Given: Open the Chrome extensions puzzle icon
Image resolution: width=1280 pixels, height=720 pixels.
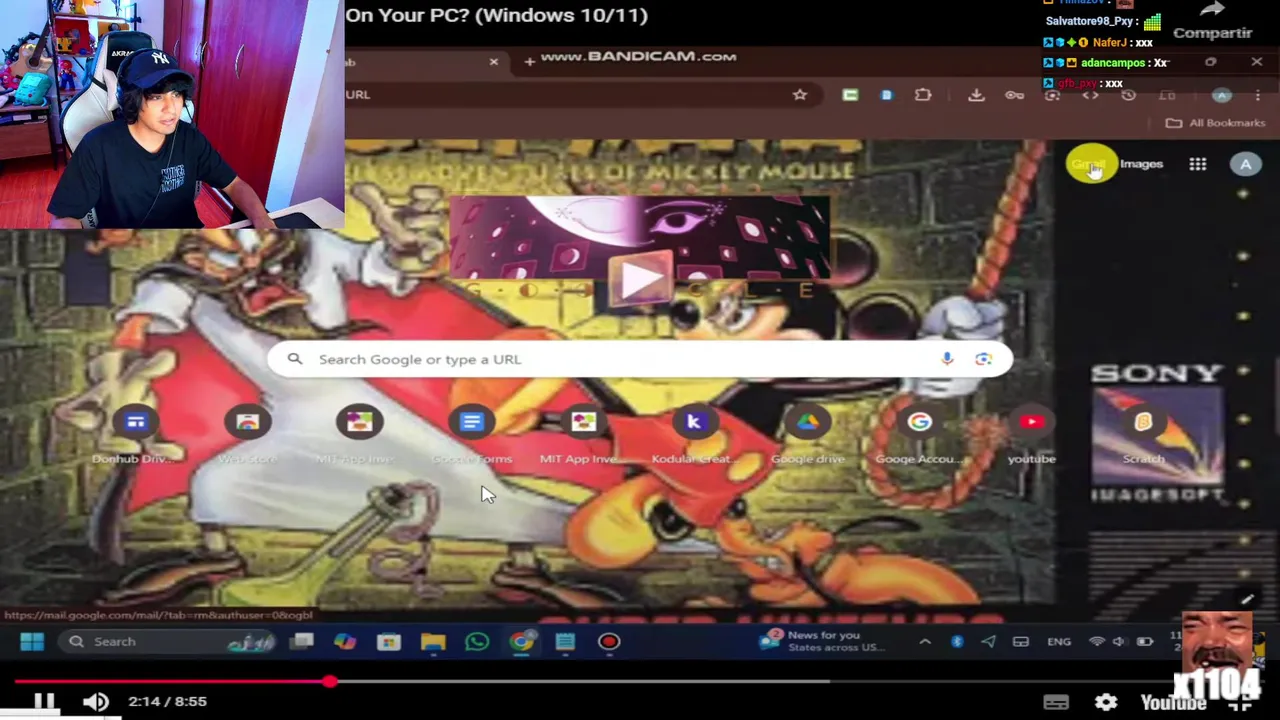Looking at the screenshot, I should coord(923,94).
